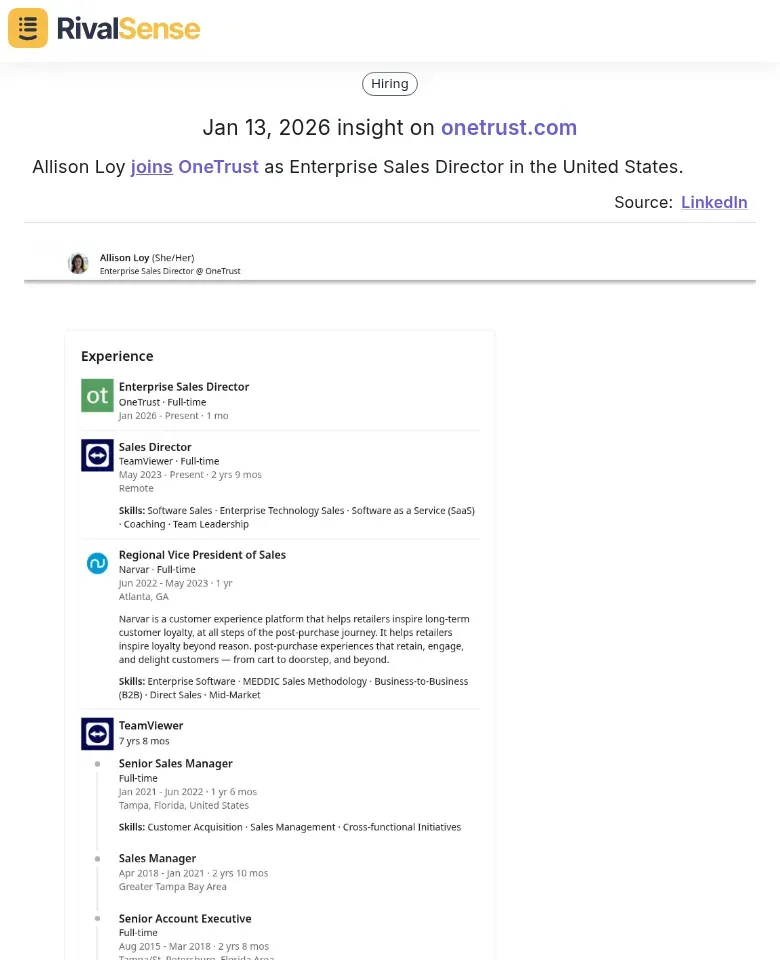Image resolution: width=780 pixels, height=960 pixels.
Task: Click the Hiring tag badge
Action: (x=390, y=84)
